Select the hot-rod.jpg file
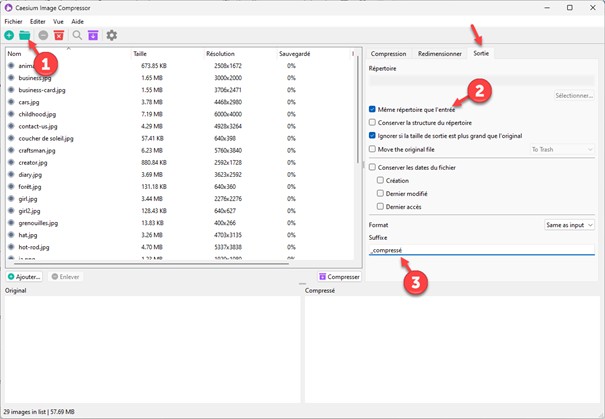This screenshot has height=419, width=605. [34, 247]
